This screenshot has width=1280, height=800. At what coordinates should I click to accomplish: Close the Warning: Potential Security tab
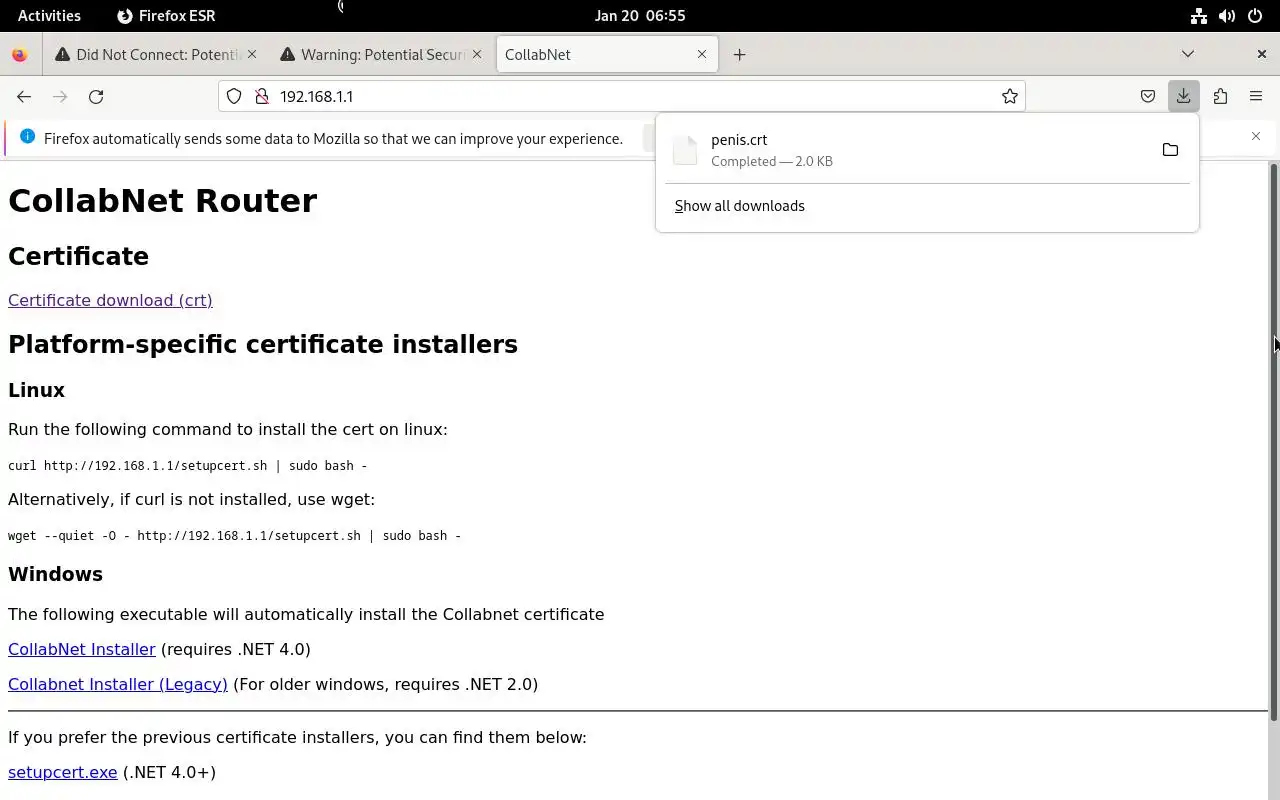click(x=477, y=54)
